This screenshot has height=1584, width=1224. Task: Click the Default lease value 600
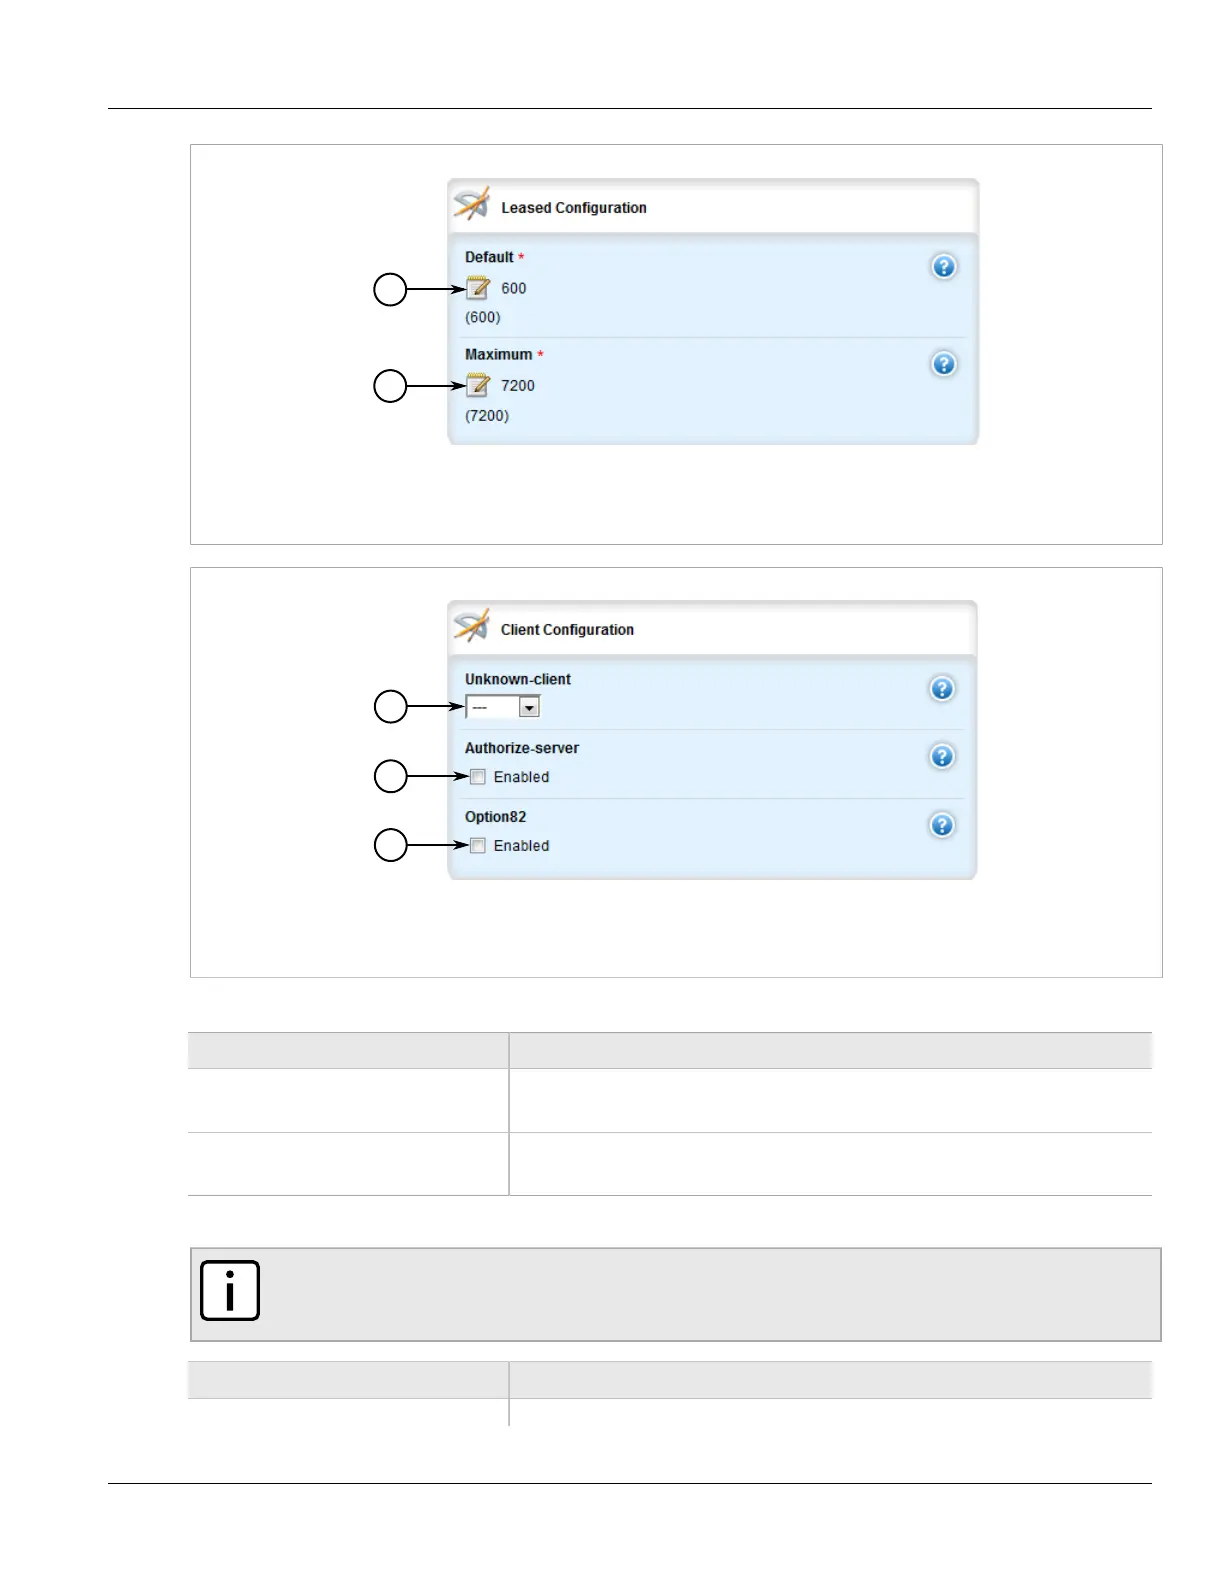pyautogui.click(x=513, y=289)
